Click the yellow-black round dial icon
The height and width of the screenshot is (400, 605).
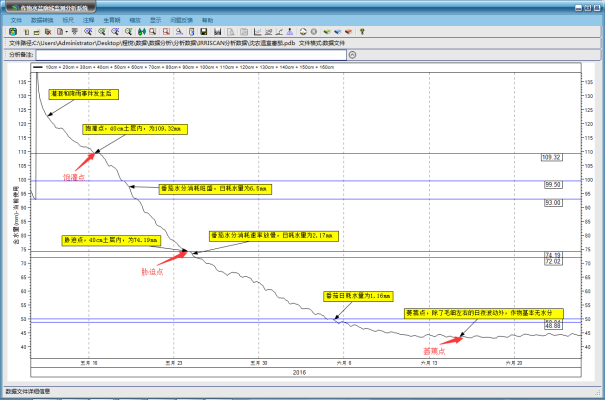303,32
